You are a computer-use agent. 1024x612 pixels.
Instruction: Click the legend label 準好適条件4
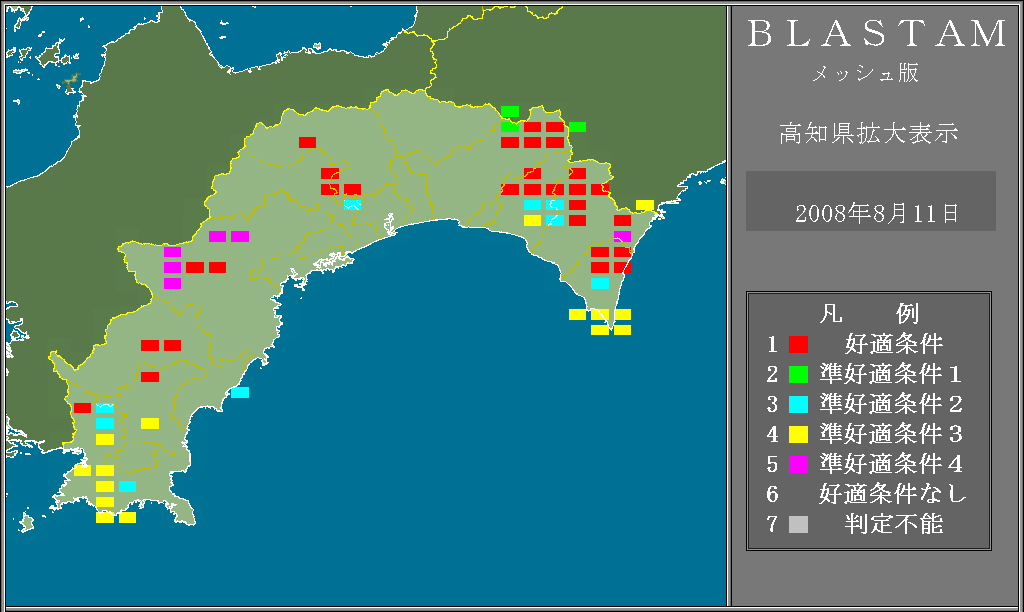tap(891, 464)
